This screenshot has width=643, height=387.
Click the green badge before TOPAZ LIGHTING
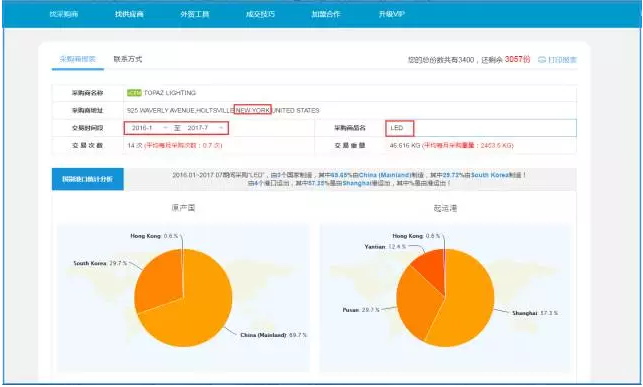pos(134,93)
